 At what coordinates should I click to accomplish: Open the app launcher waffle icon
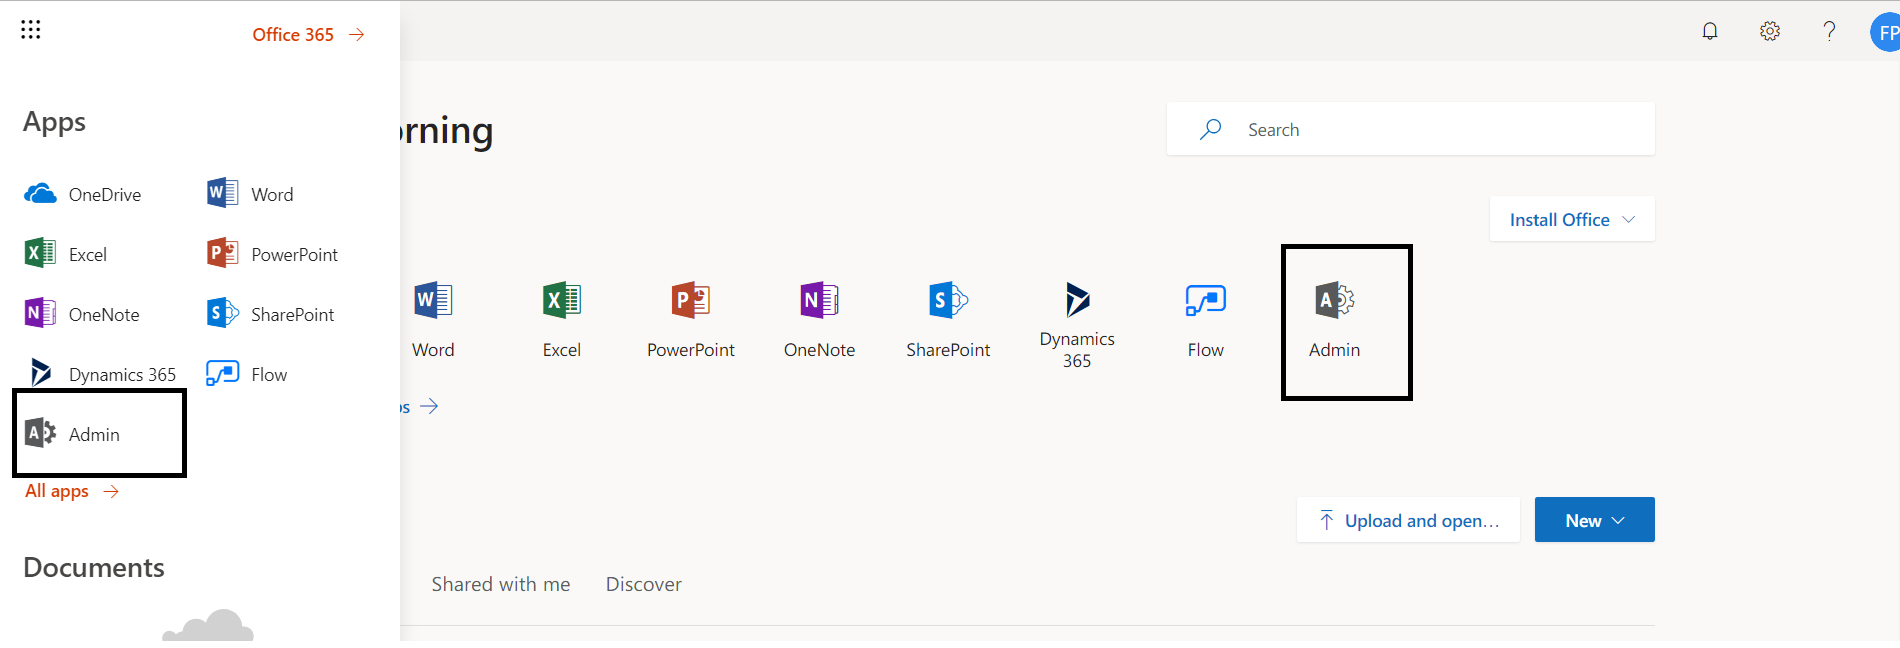[x=31, y=30]
